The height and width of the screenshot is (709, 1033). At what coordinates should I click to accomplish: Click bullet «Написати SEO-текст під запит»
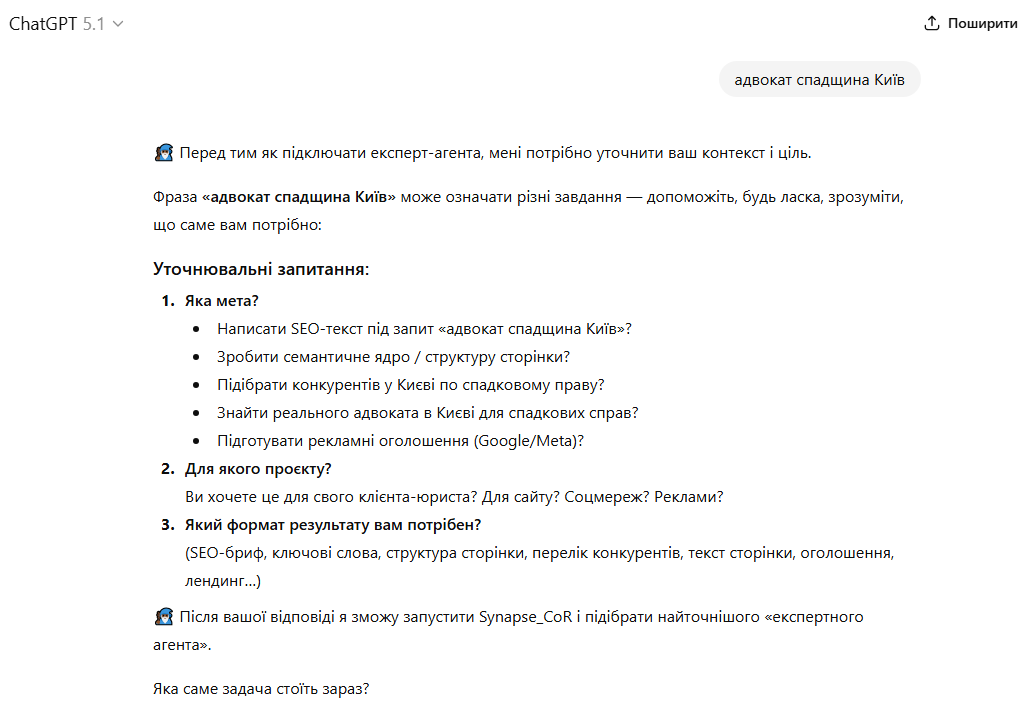[x=425, y=328]
